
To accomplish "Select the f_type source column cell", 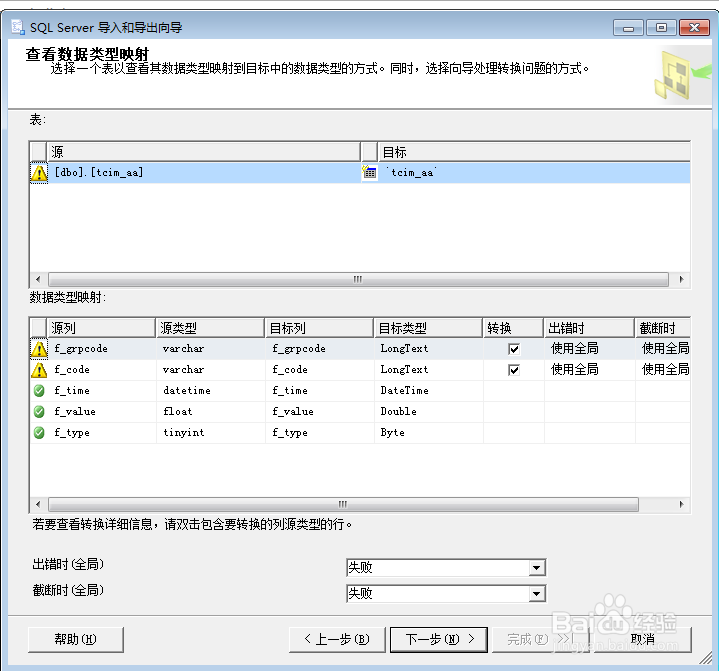I will [102, 433].
